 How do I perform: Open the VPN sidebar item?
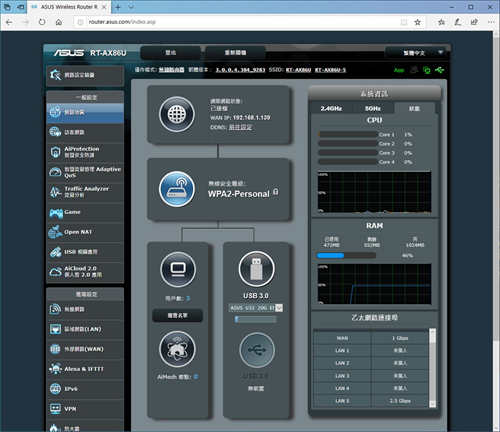pos(85,409)
